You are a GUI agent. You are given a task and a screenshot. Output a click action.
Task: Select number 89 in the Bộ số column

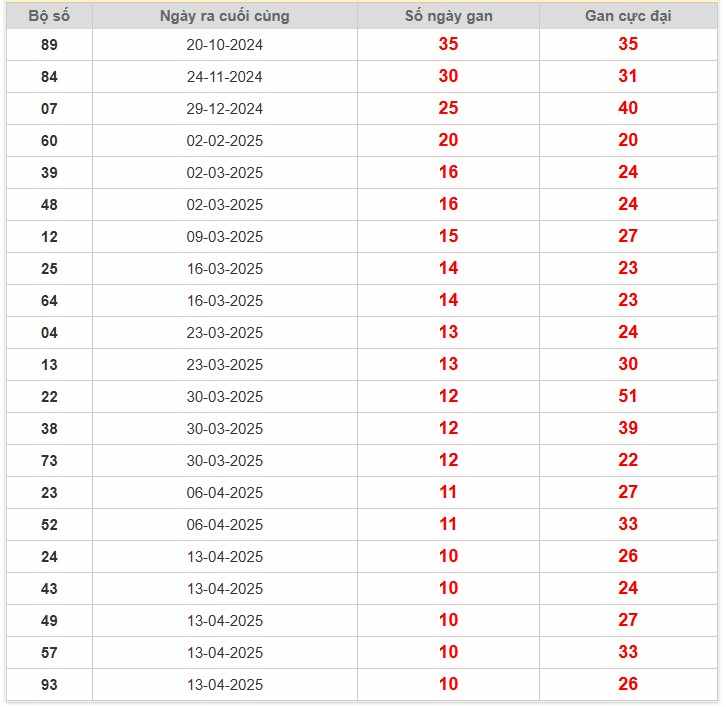point(49,45)
